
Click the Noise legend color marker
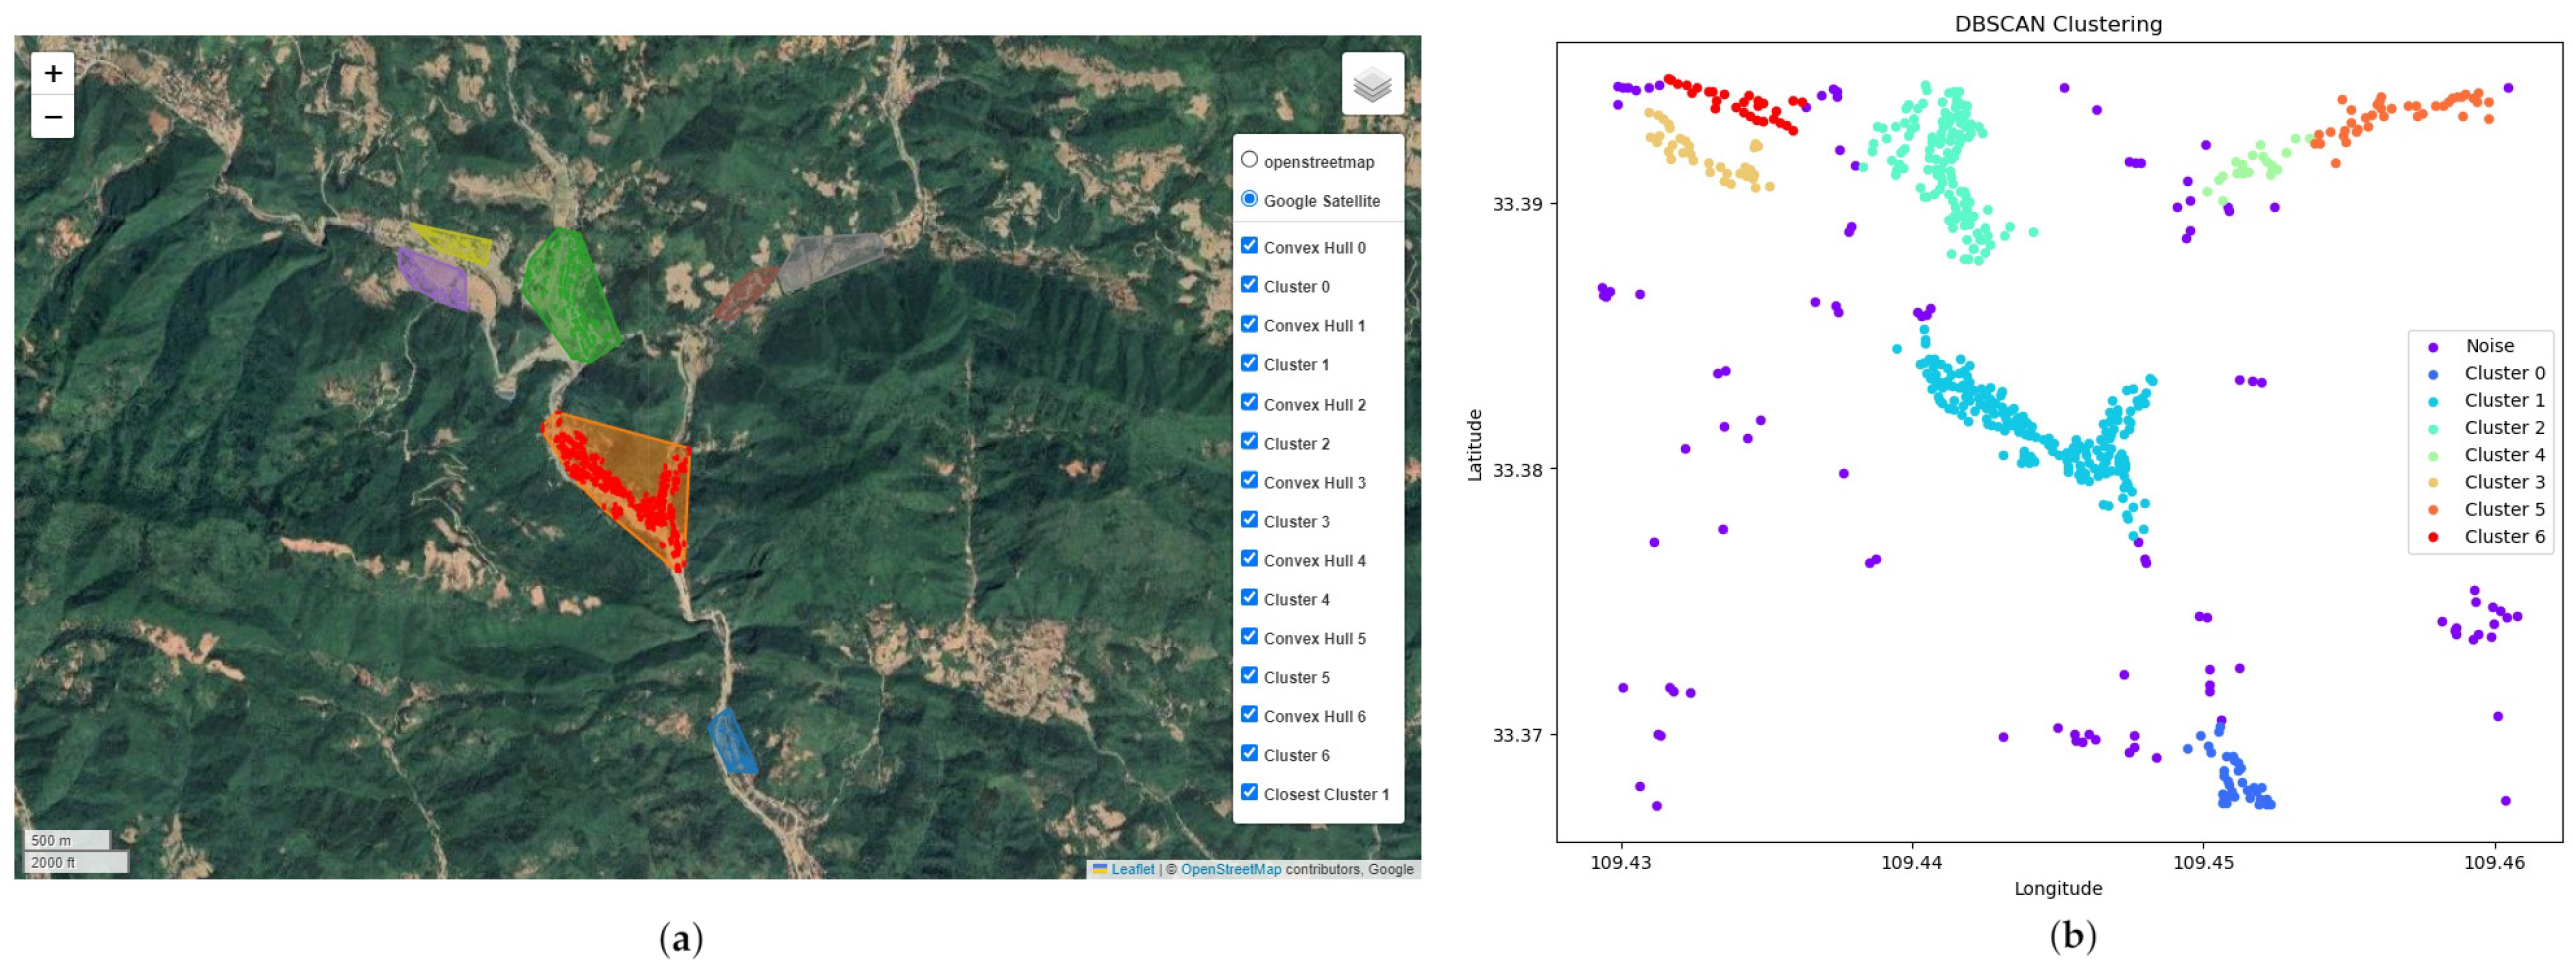tap(2432, 347)
